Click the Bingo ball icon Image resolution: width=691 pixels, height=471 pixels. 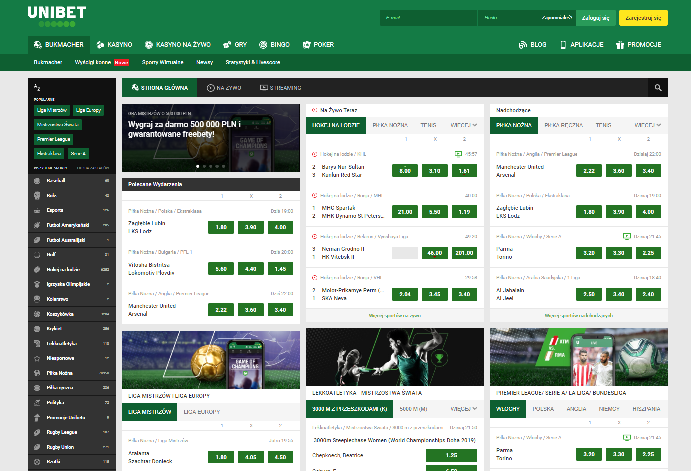[x=263, y=45]
